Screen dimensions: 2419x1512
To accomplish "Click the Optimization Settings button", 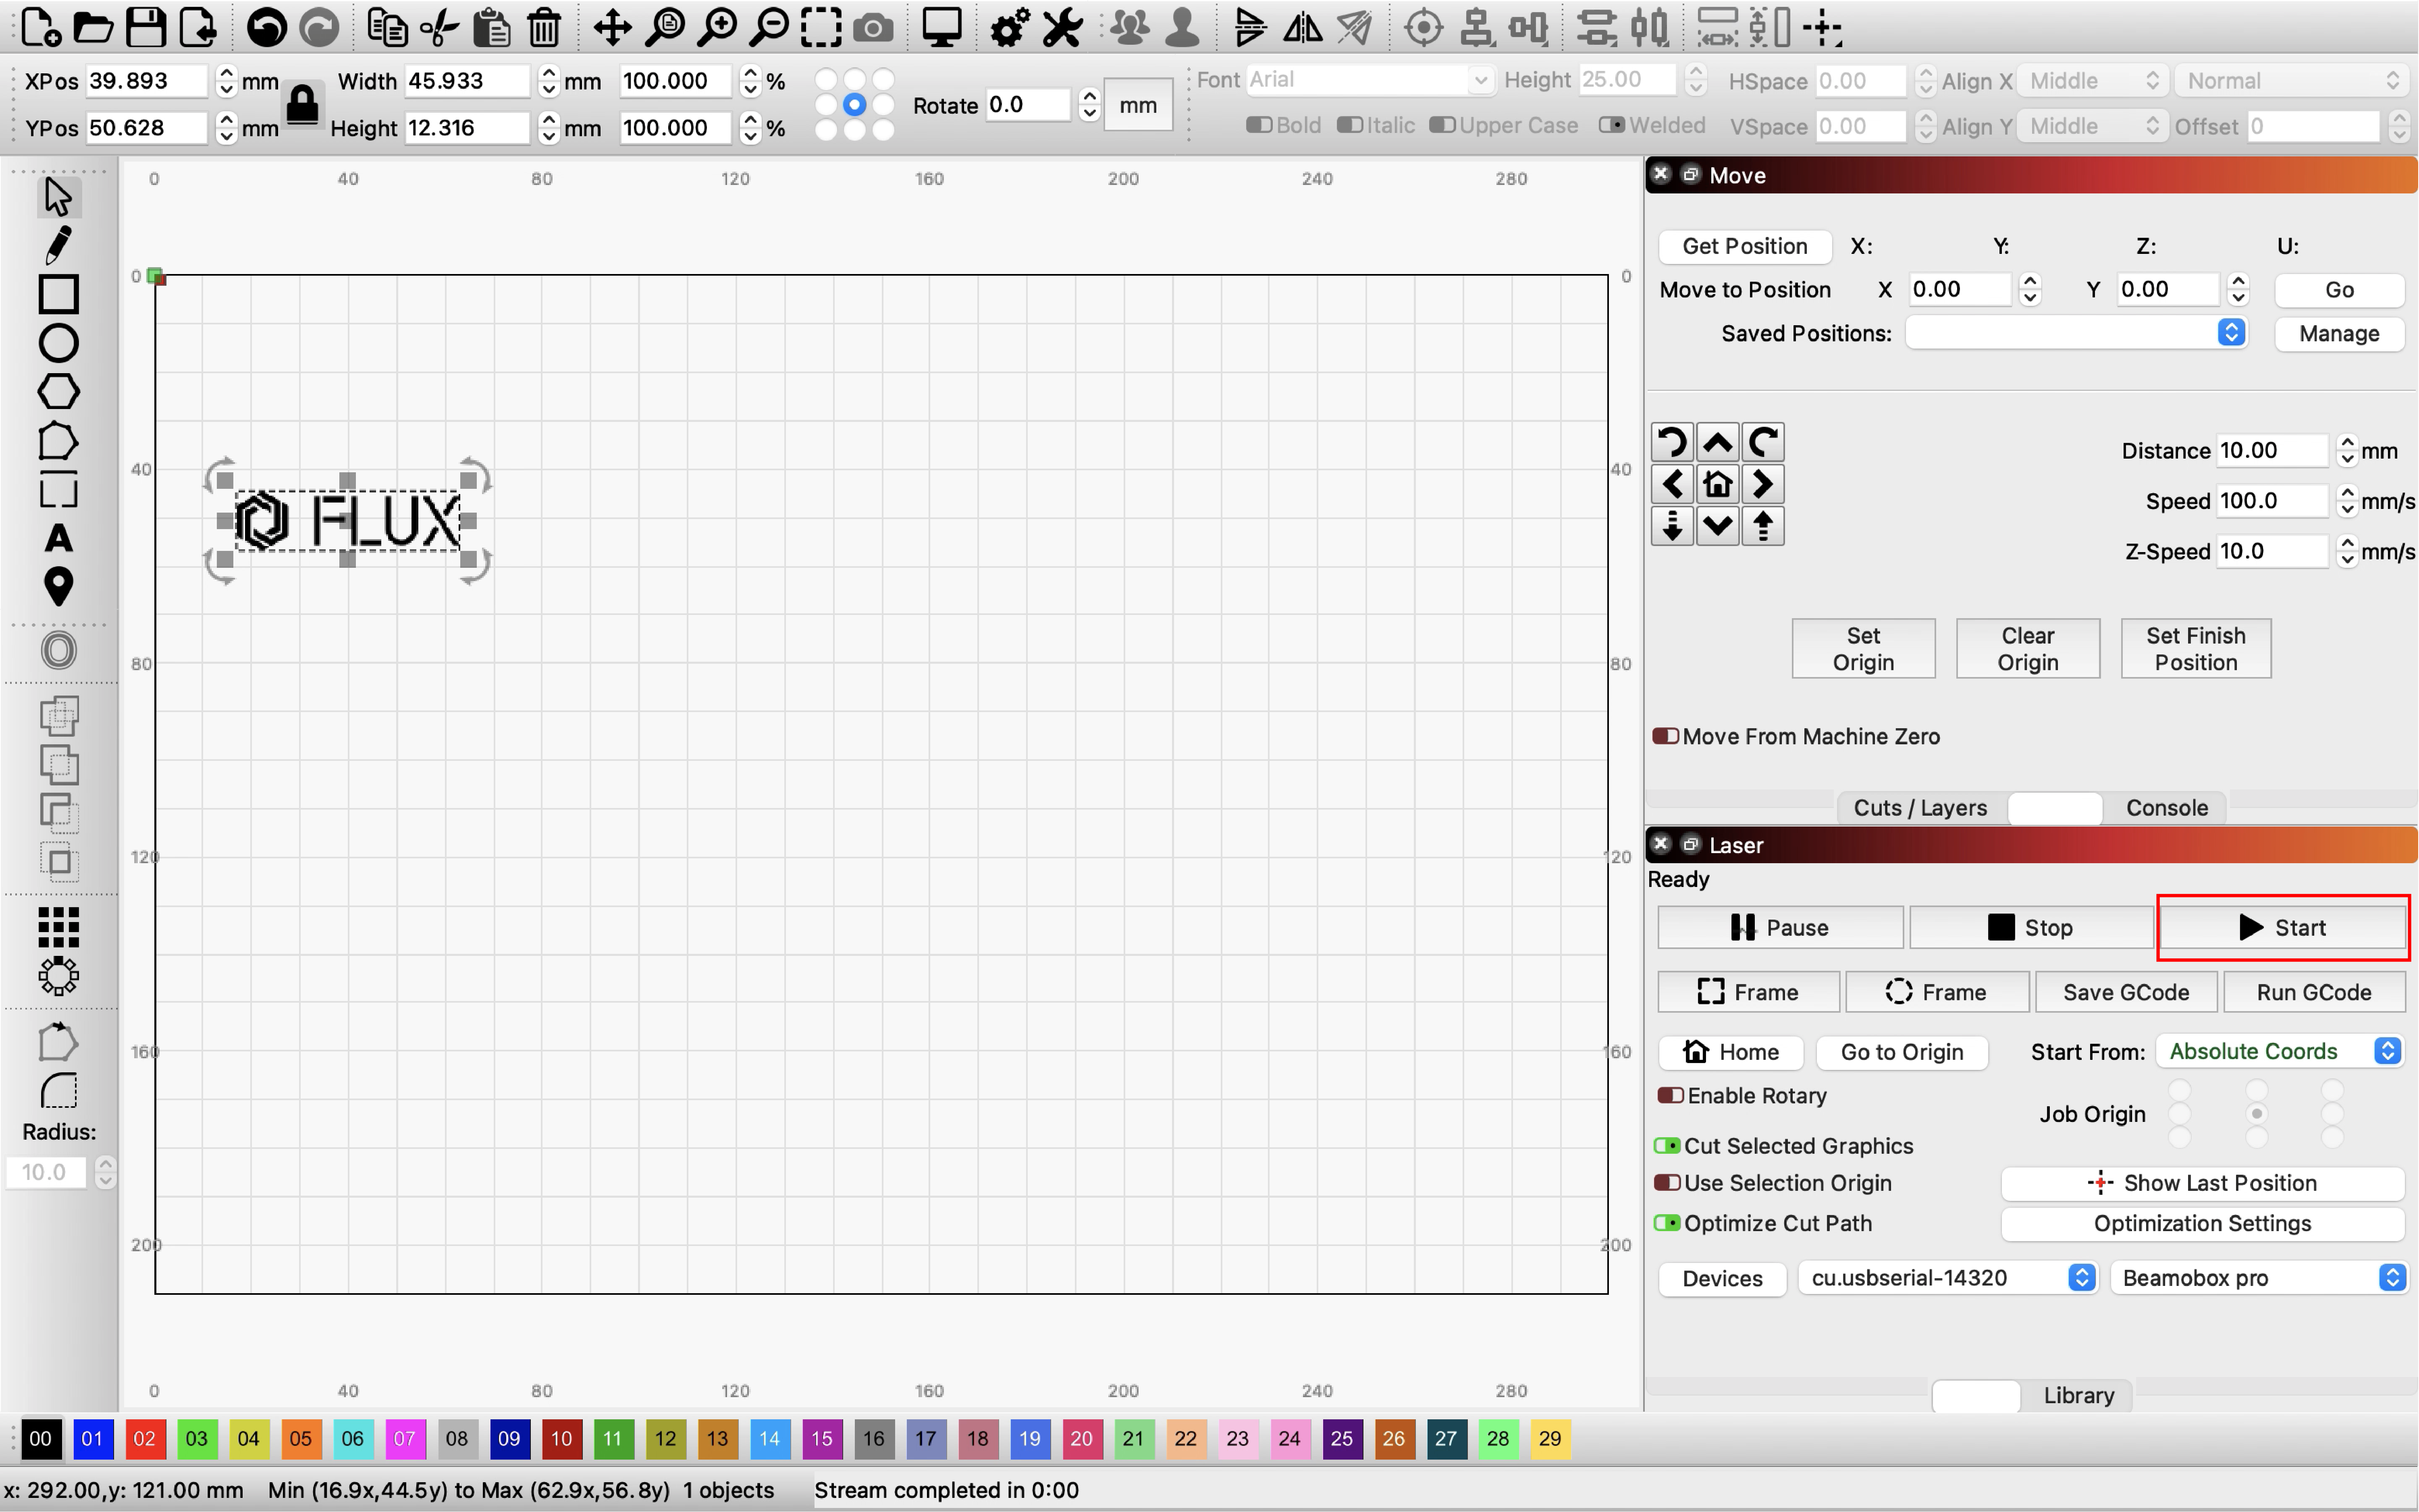I will coord(2202,1223).
